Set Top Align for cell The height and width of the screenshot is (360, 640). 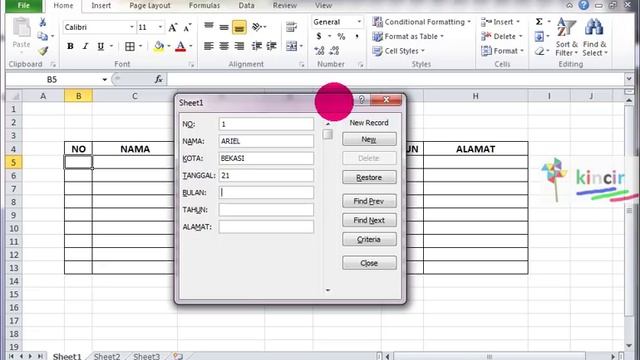(209, 27)
